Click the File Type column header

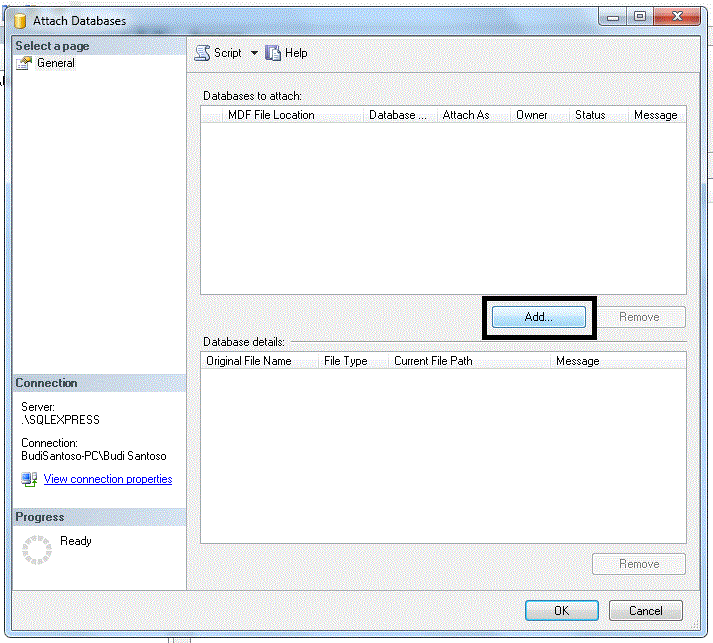(346, 361)
